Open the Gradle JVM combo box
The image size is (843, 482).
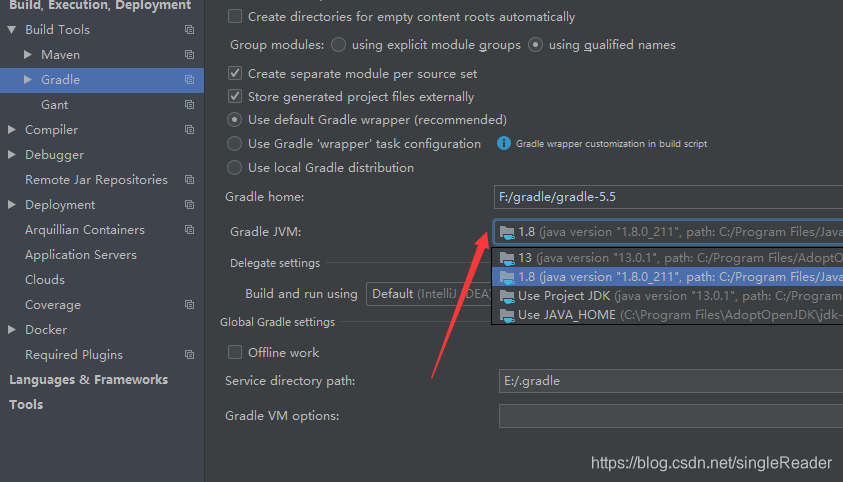pyautogui.click(x=668, y=232)
